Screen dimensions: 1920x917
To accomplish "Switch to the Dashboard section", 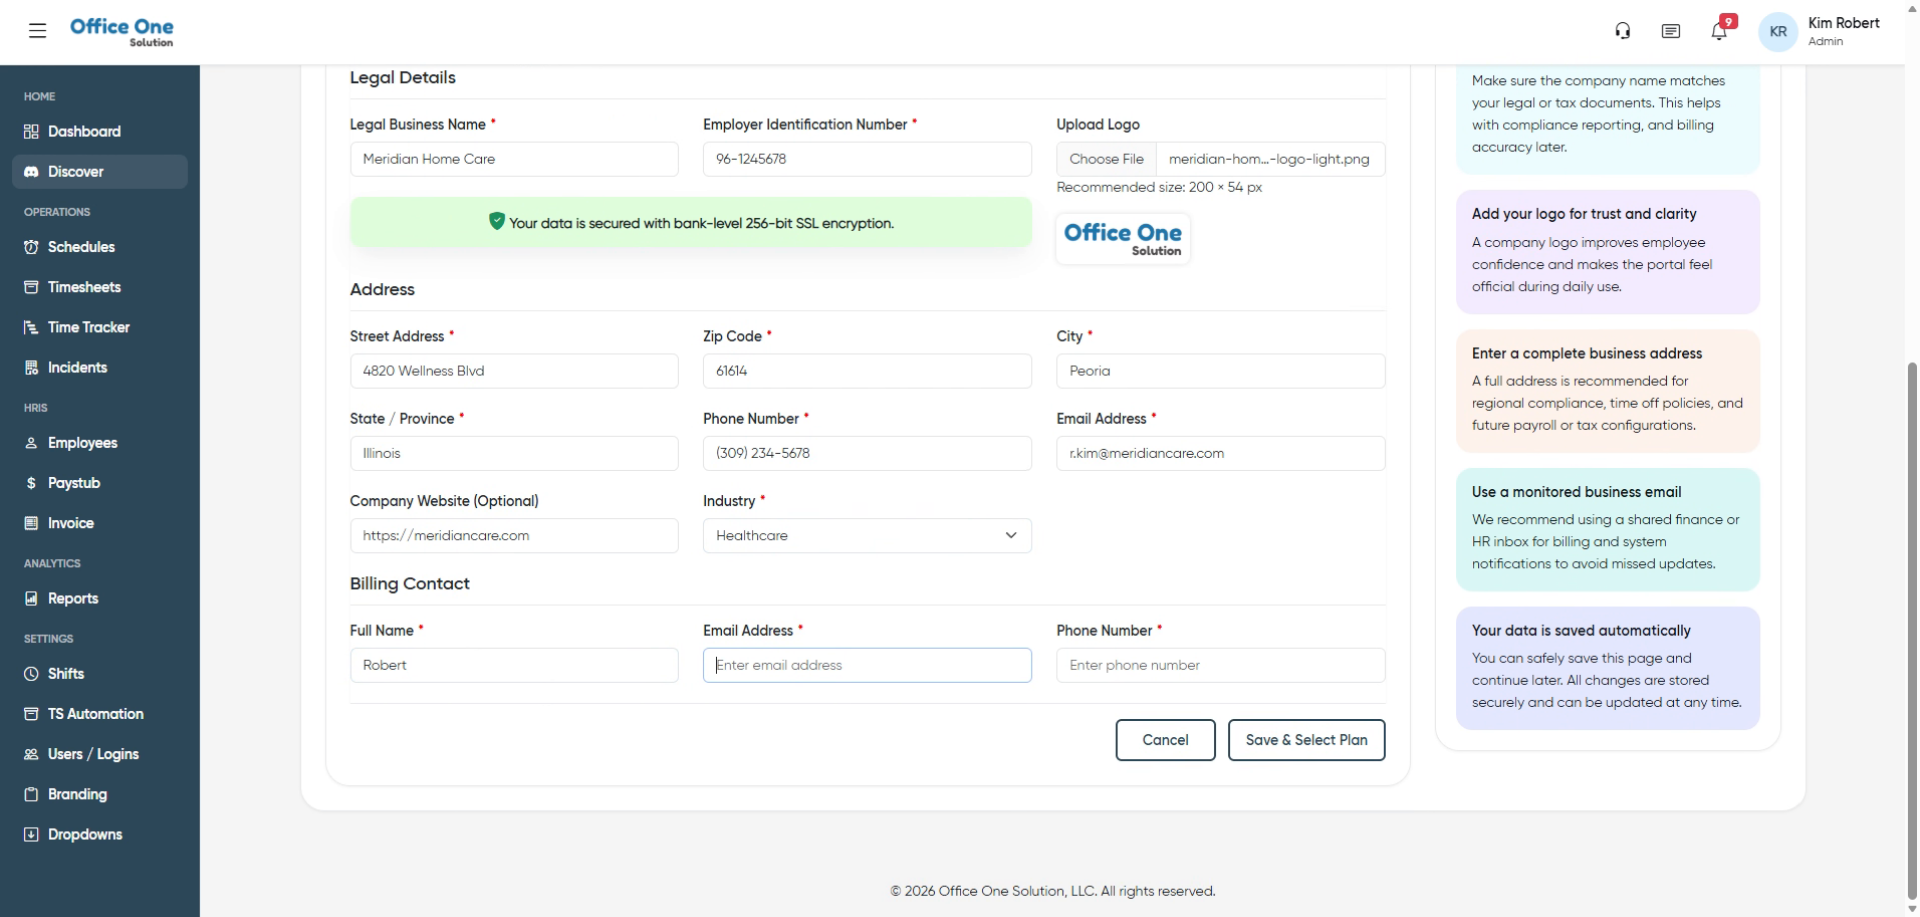I will pos(83,131).
